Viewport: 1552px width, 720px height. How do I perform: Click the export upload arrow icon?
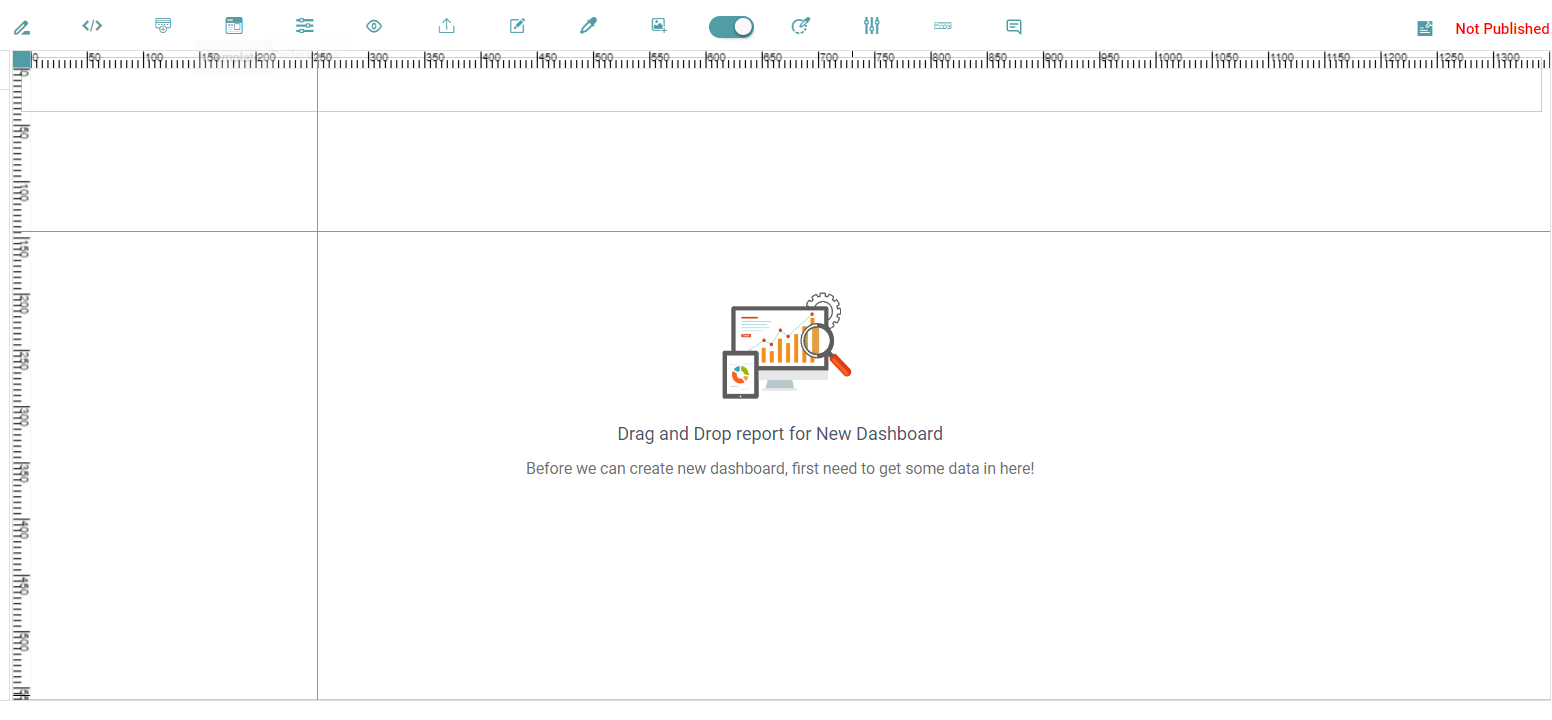pyautogui.click(x=447, y=26)
